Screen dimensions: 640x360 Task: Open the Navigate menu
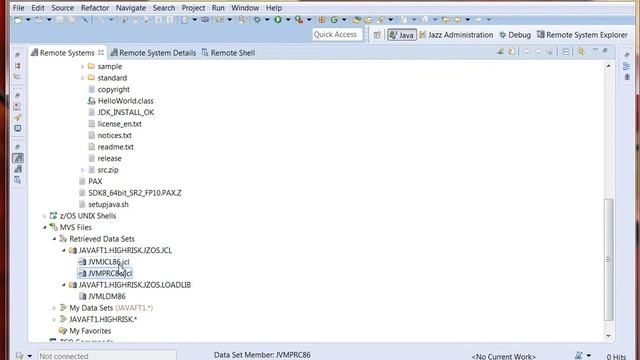pos(131,8)
